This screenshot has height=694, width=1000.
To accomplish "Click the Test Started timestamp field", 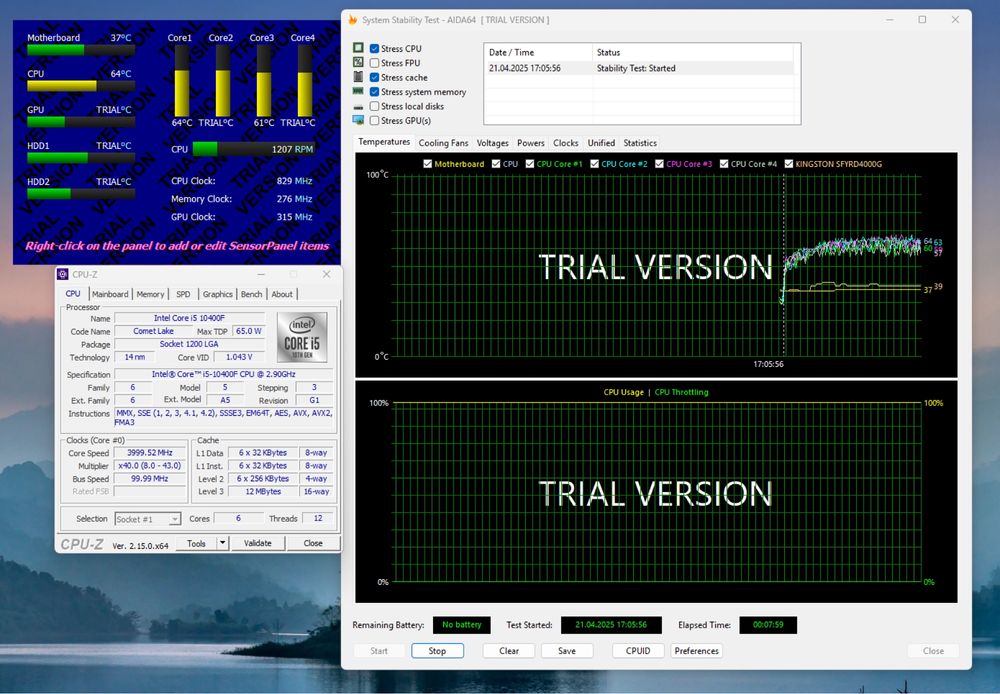I will coord(611,624).
